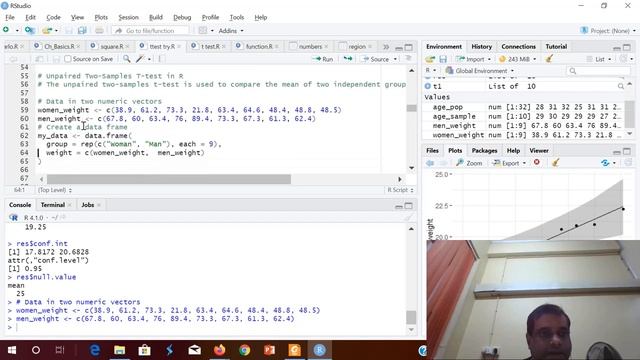The image size is (640, 360).
Task: Show more editor tabs chevron
Action: (386, 47)
